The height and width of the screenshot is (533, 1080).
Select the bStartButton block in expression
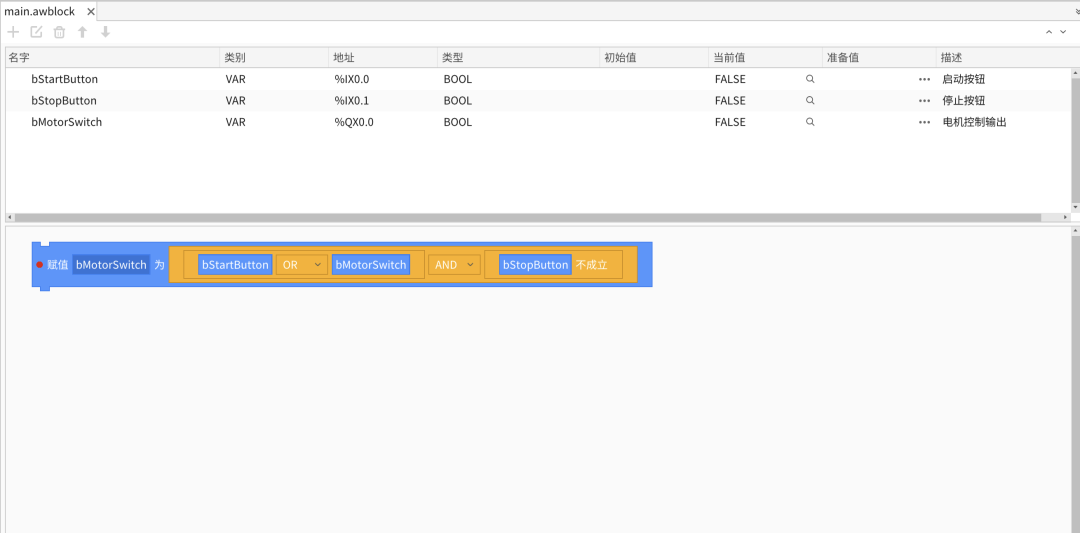pos(235,264)
